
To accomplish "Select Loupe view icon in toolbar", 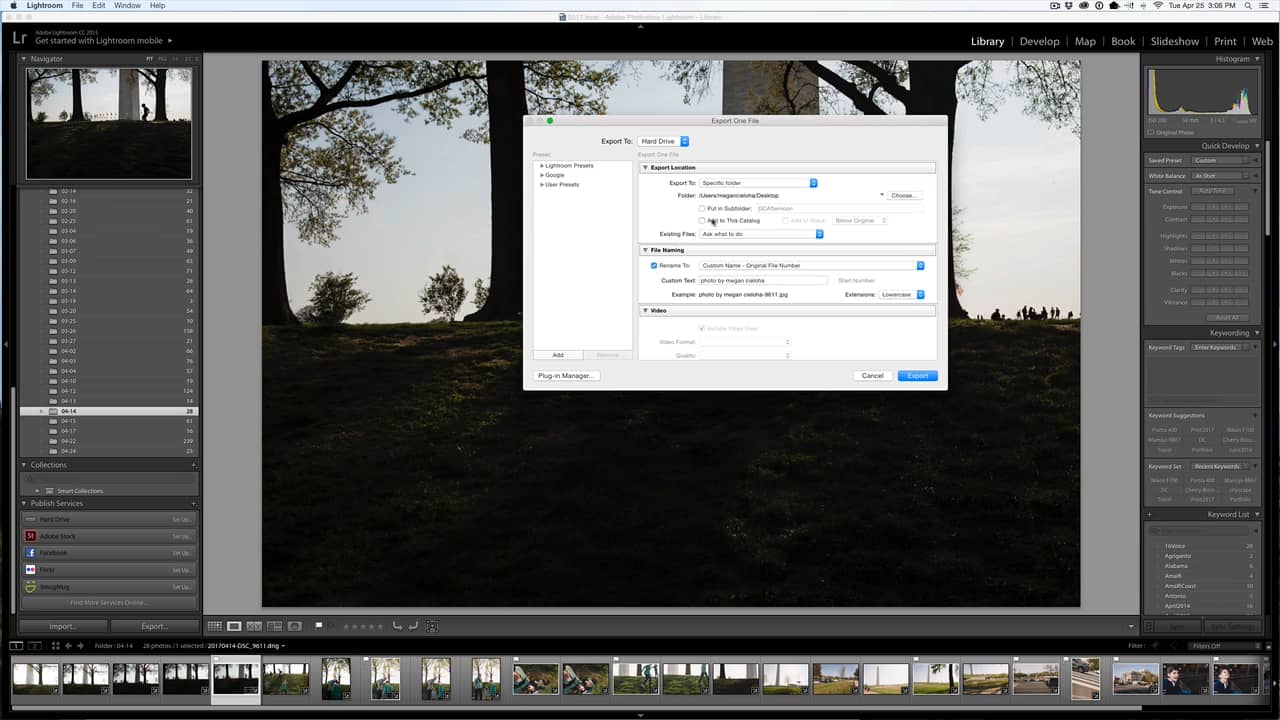I will coord(234,626).
